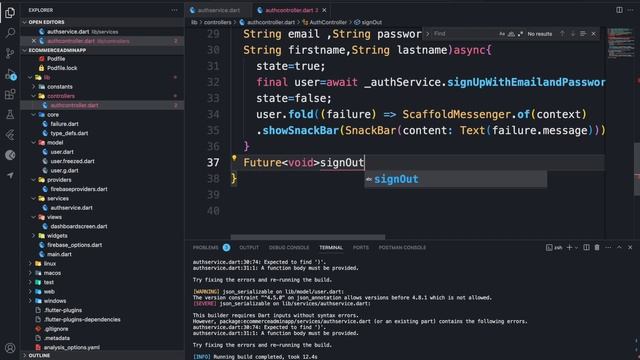Collapse the providers folder
640x360 pixels.
[34, 180]
